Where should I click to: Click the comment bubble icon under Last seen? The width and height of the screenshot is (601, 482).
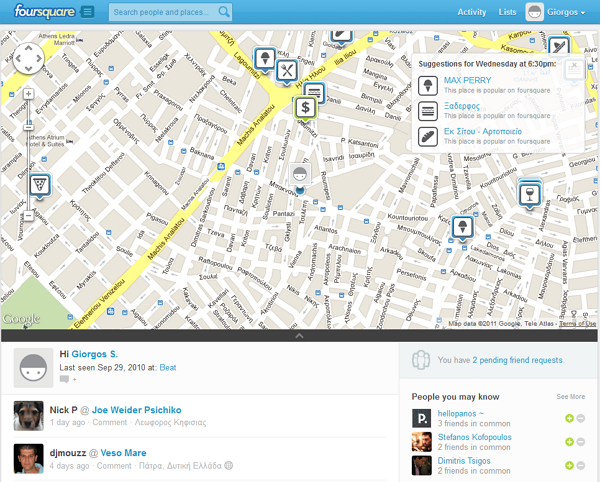tap(64, 379)
